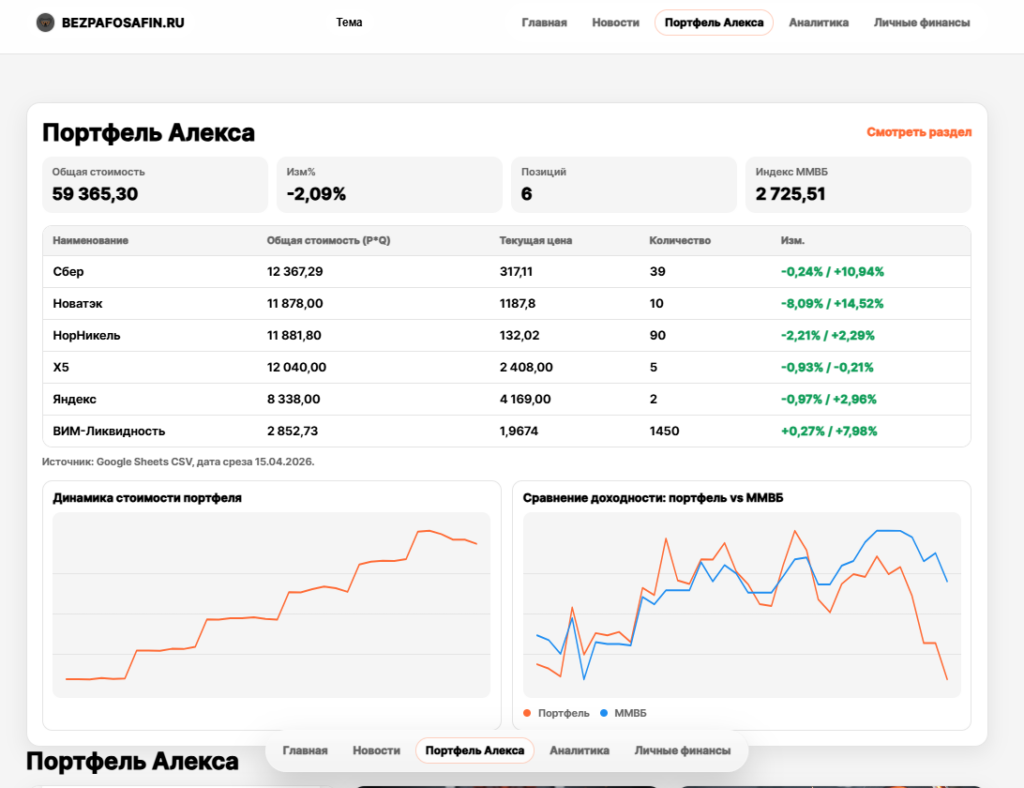The width and height of the screenshot is (1024, 788).
Task: Click Новатэк change -8,09% / +14,52%
Action: pos(832,304)
